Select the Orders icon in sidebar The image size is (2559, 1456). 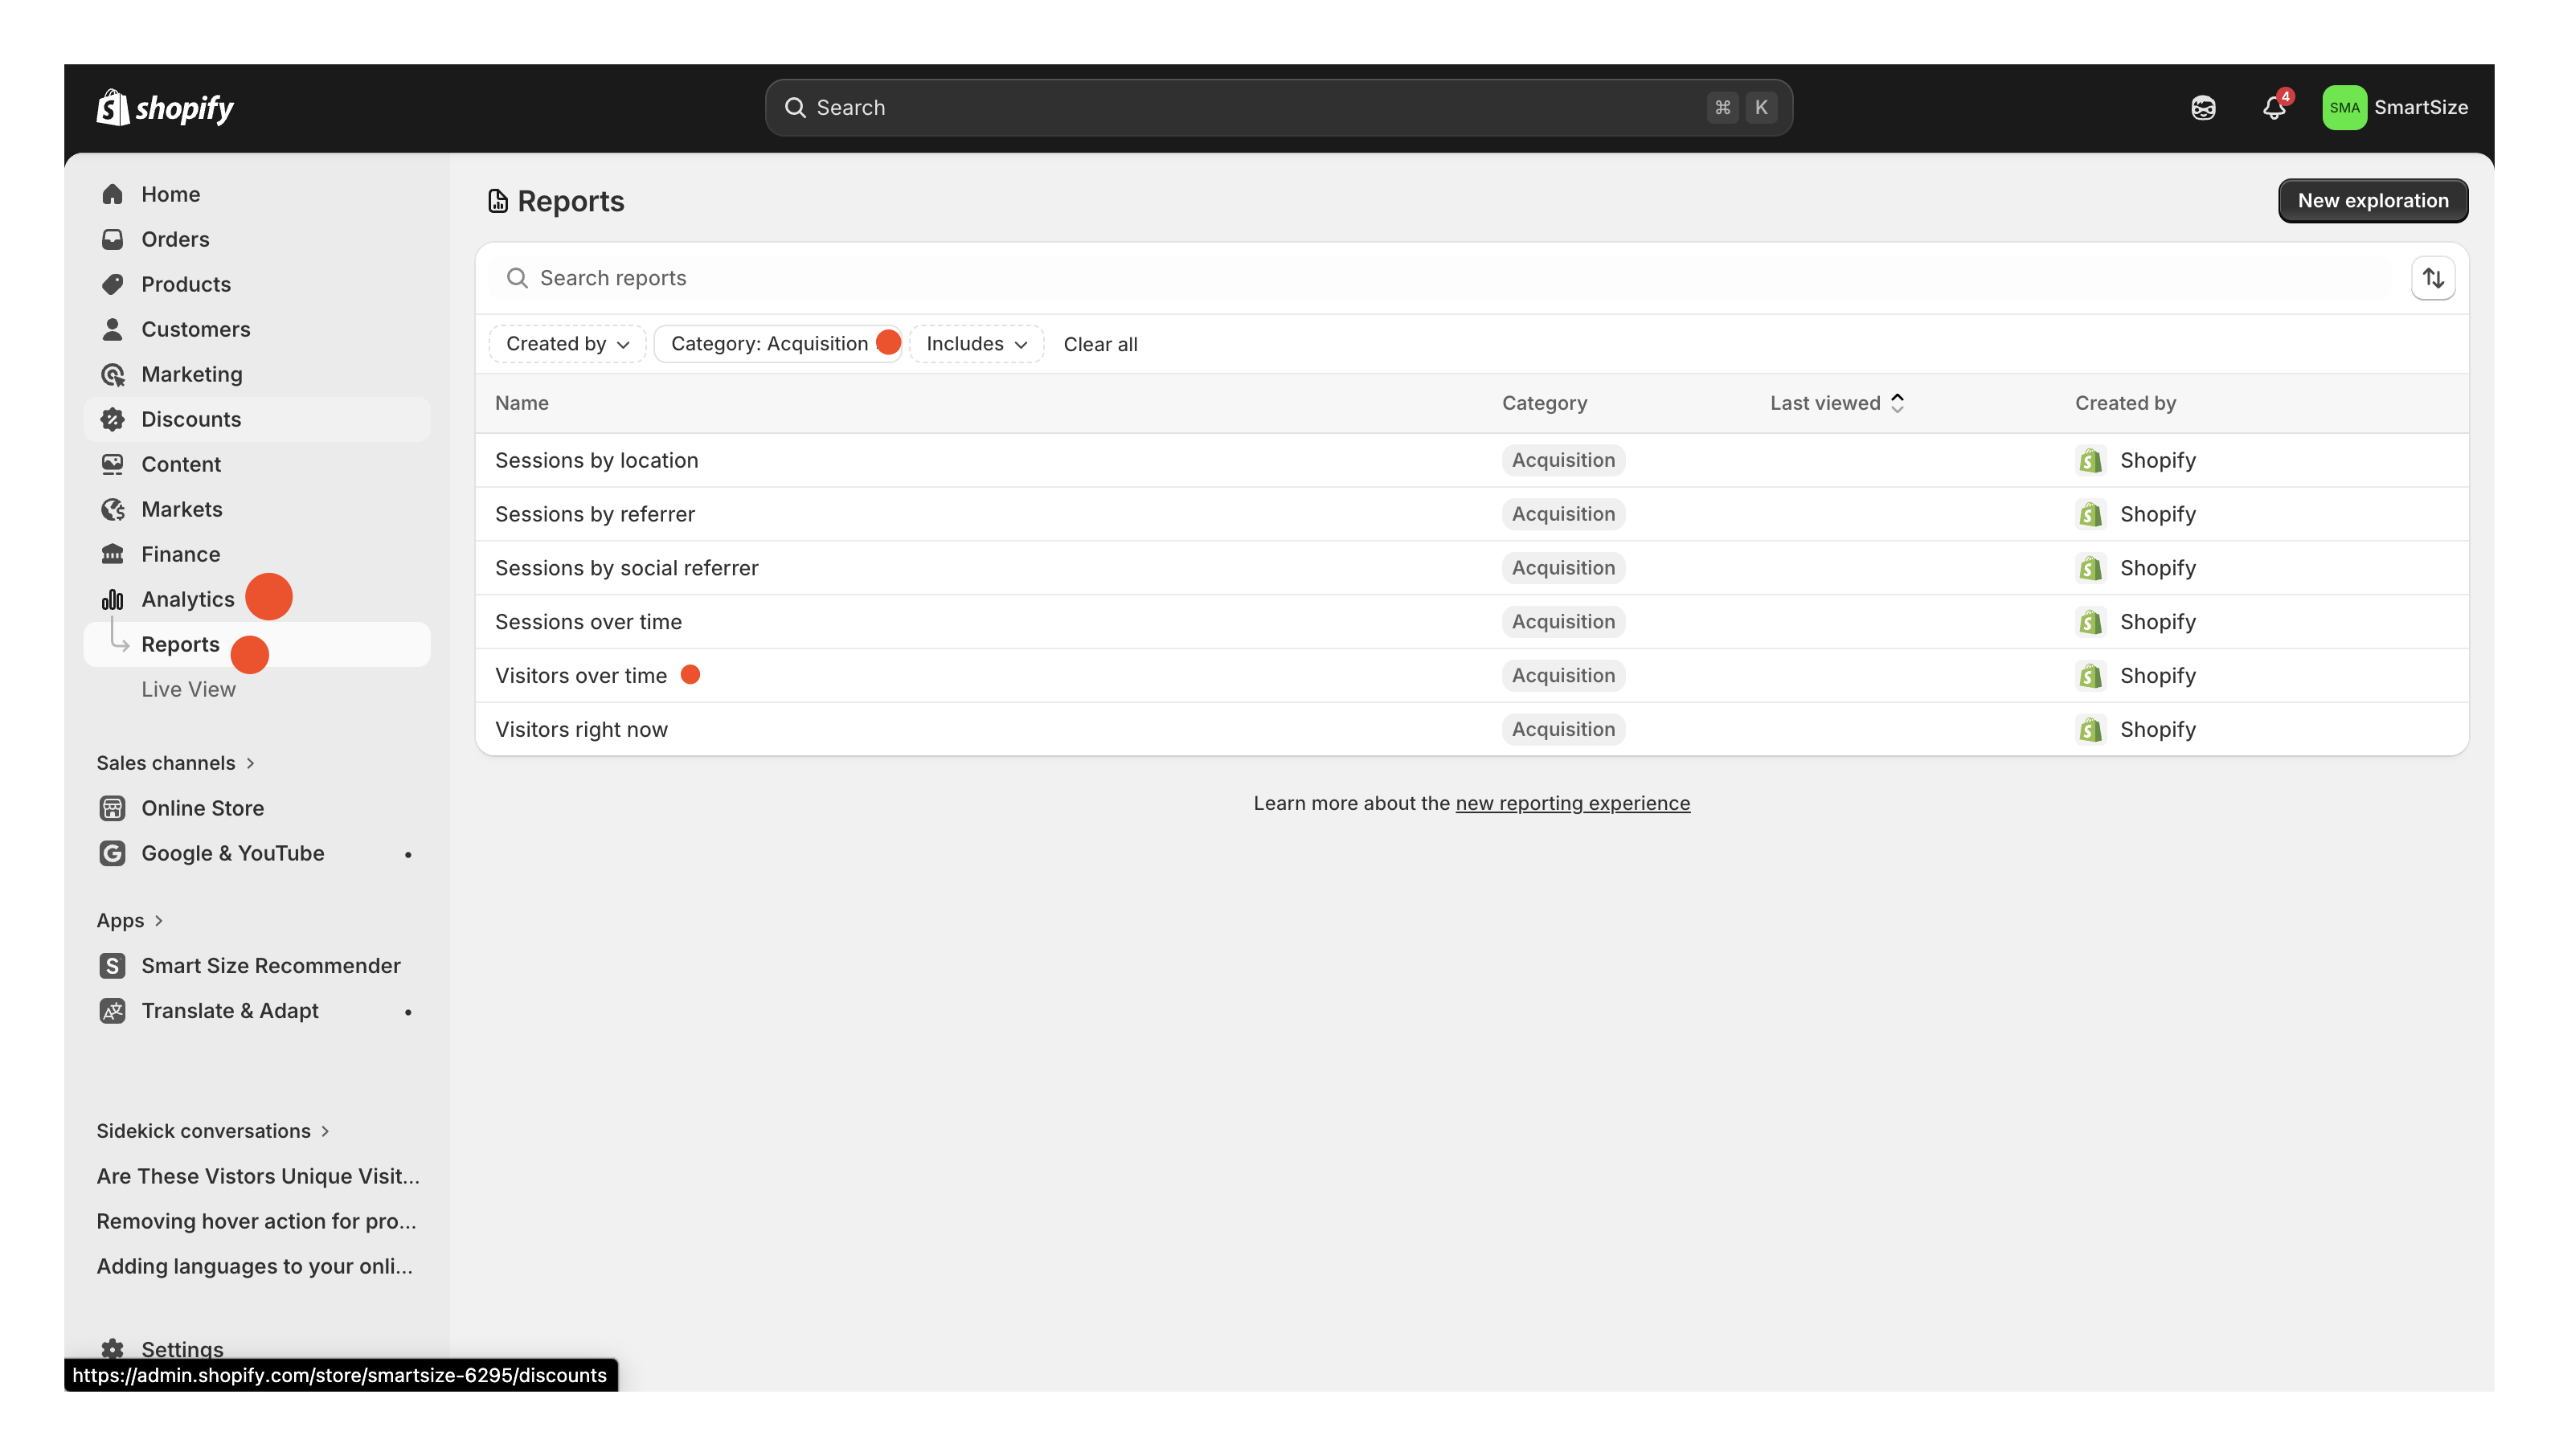click(x=113, y=239)
